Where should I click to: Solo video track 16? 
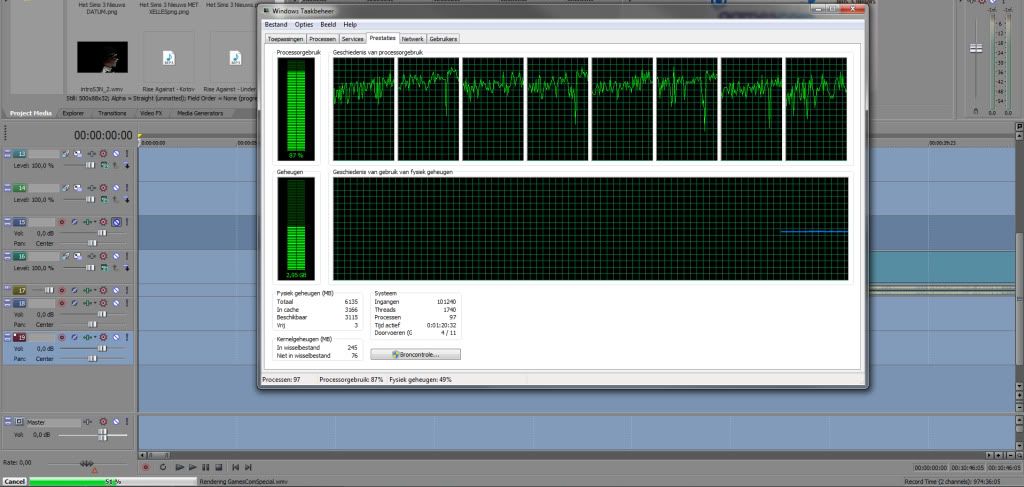127,256
